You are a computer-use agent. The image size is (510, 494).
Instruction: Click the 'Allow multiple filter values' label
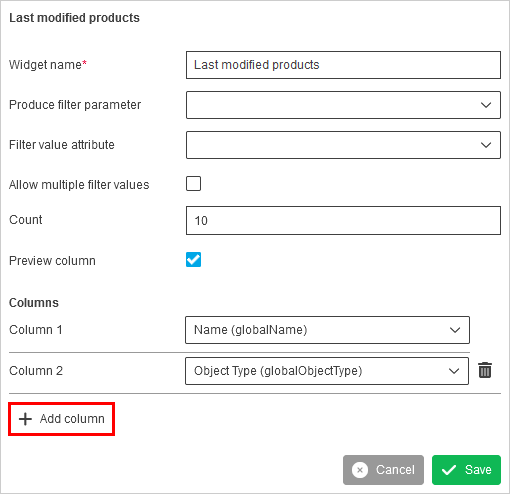(x=79, y=185)
